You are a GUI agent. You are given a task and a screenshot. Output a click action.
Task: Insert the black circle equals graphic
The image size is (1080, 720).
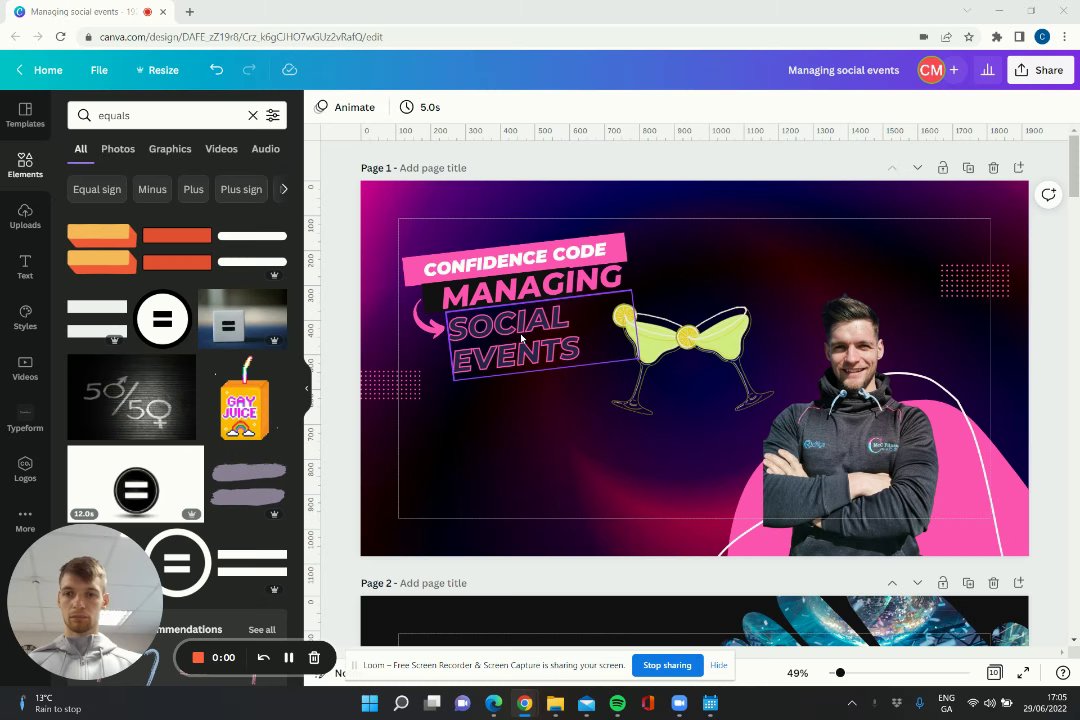click(163, 318)
